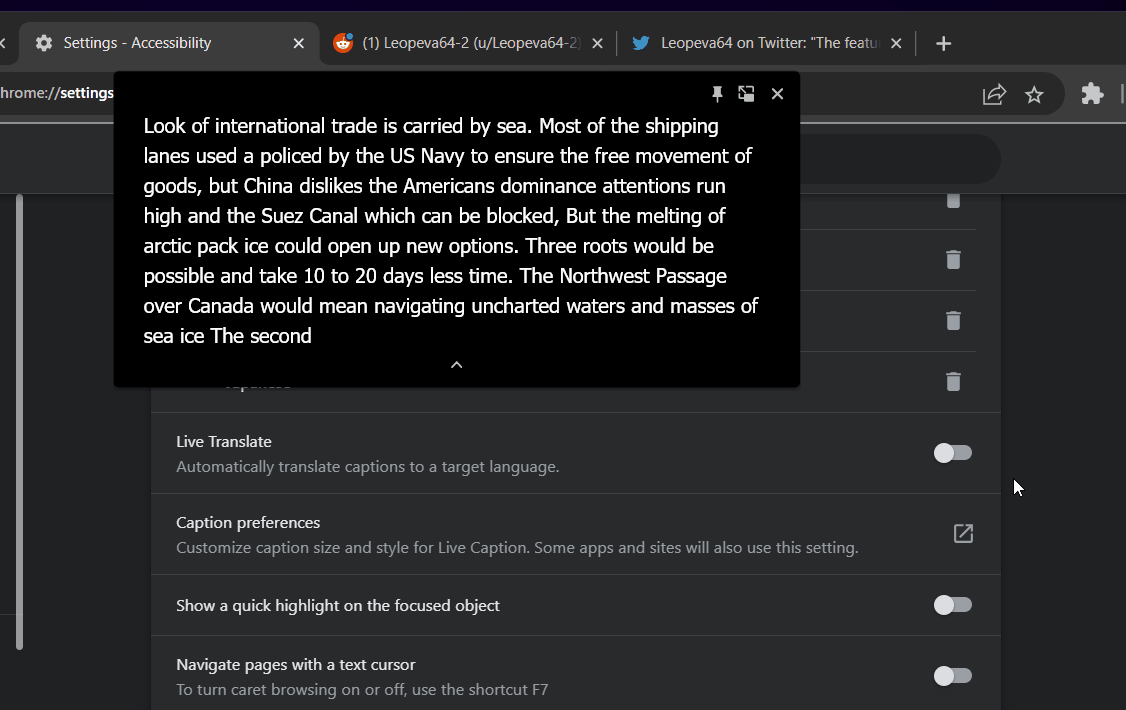This screenshot has height=710, width=1126.
Task: Open Caption preferences with the external link icon
Action: [x=962, y=534]
